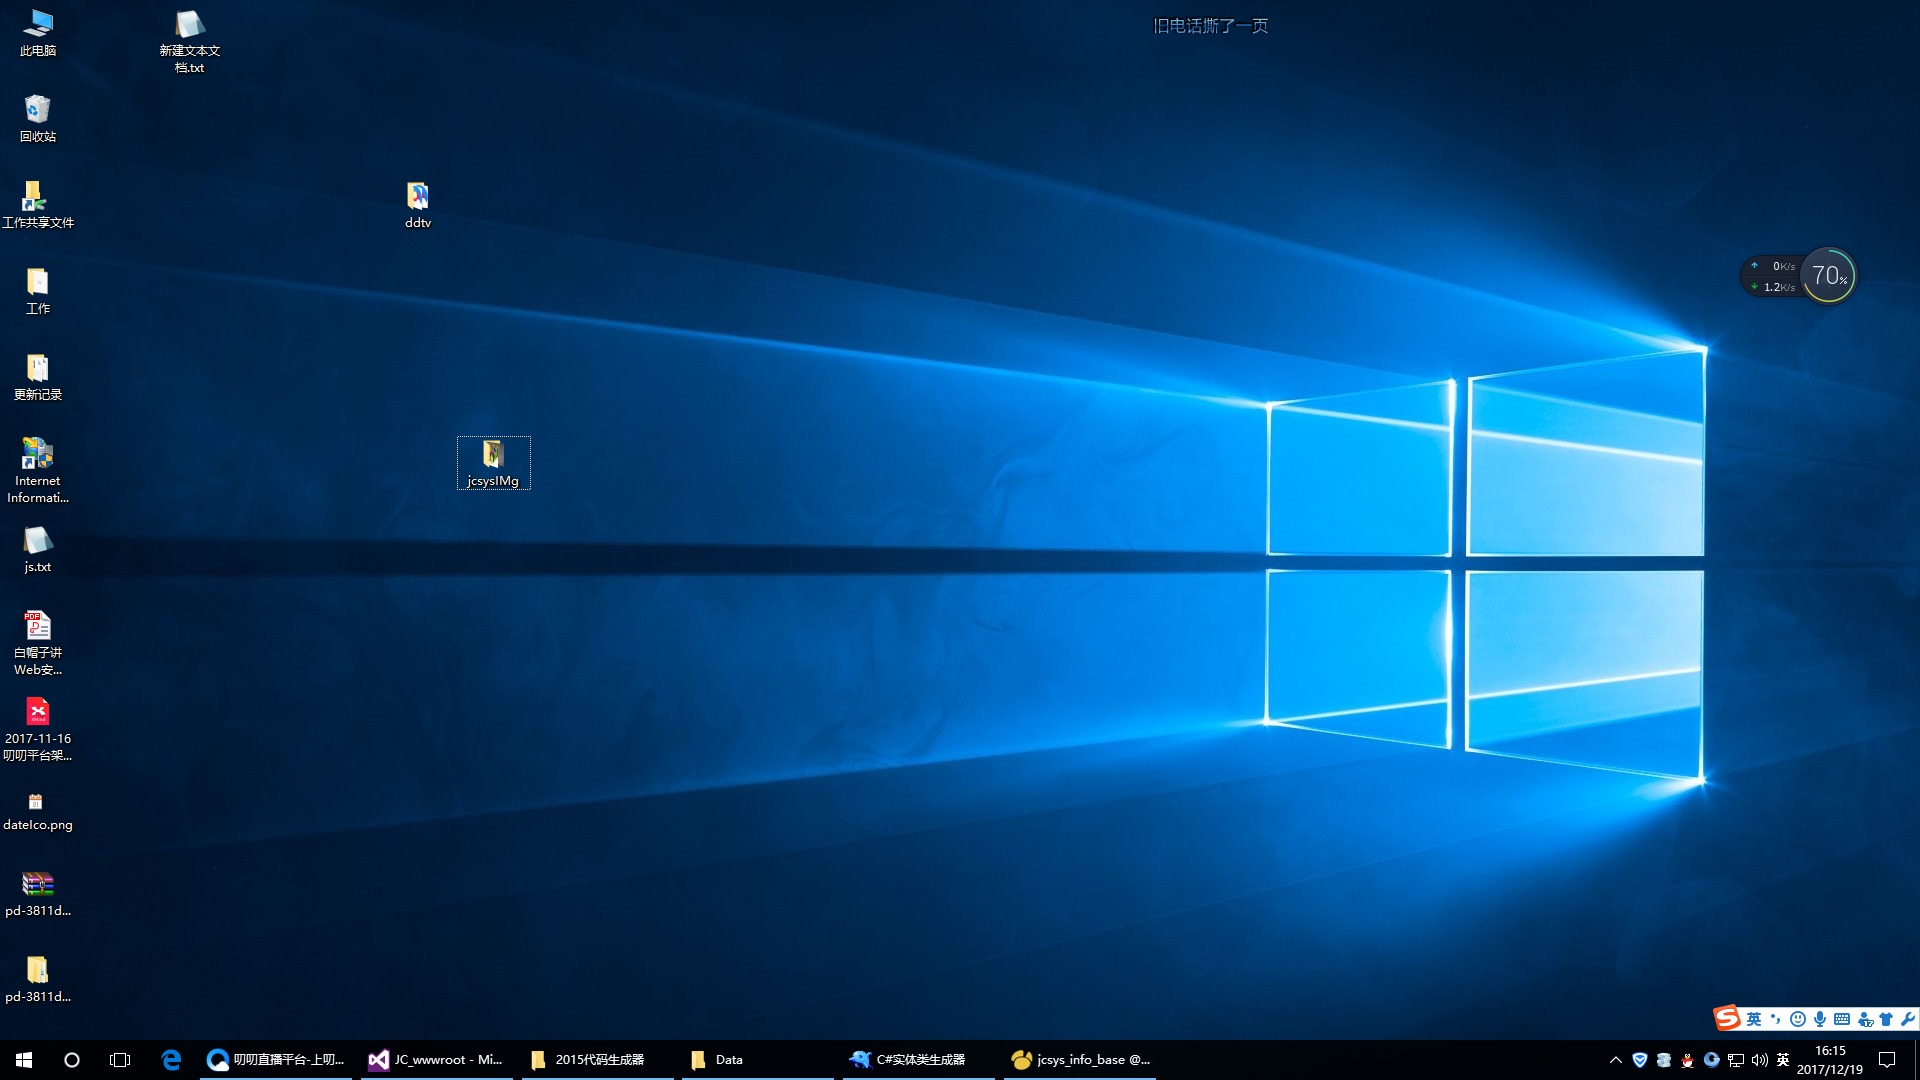Show hidden tray icons chevron
The height and width of the screenshot is (1080, 1920).
click(x=1616, y=1060)
